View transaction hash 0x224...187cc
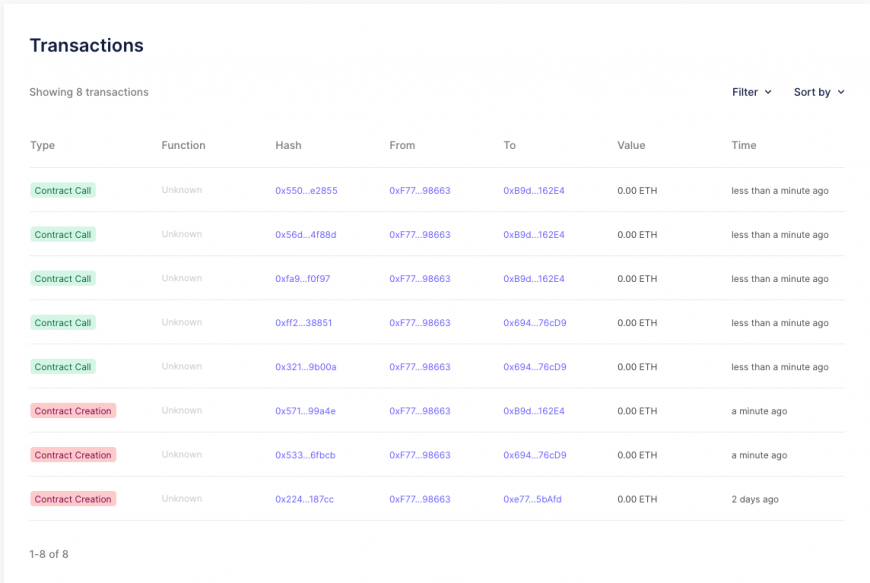870x583 pixels. (304, 499)
